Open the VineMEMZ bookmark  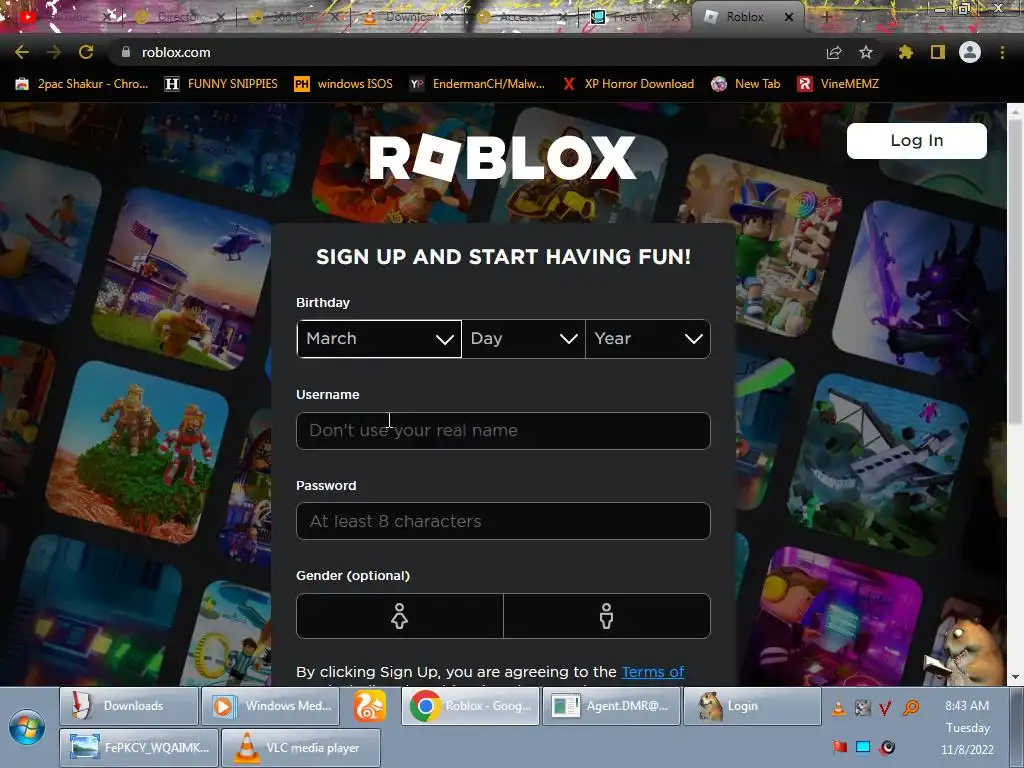(x=839, y=84)
